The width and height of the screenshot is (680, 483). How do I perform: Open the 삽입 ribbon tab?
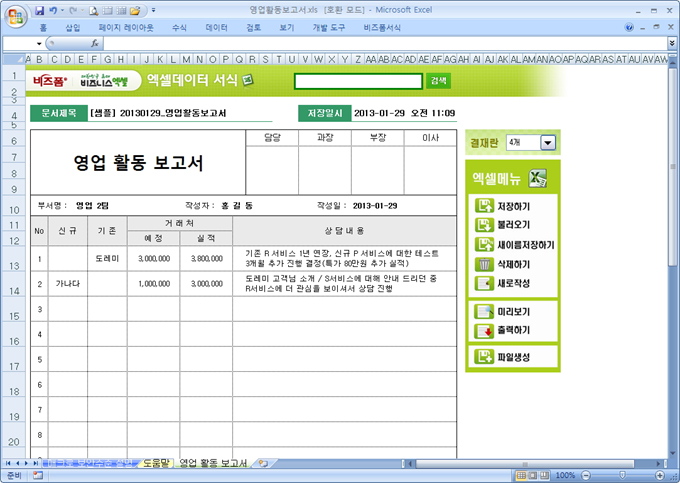pyautogui.click(x=73, y=28)
